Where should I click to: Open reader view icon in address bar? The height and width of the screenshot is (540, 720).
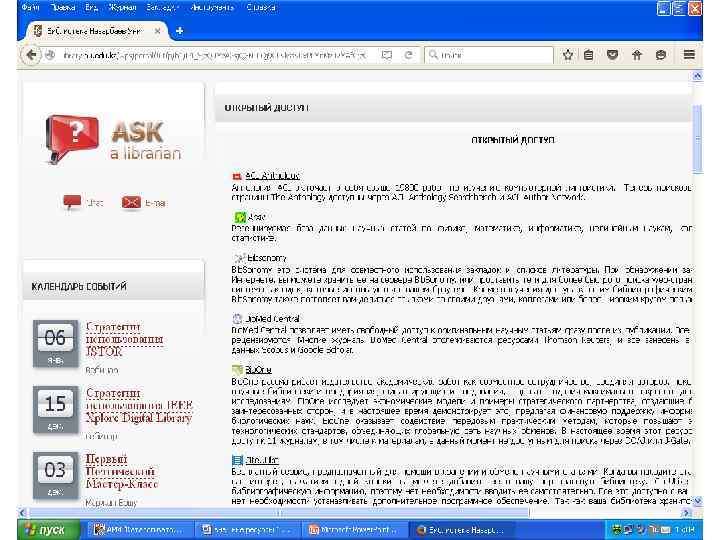pyautogui.click(x=387, y=55)
